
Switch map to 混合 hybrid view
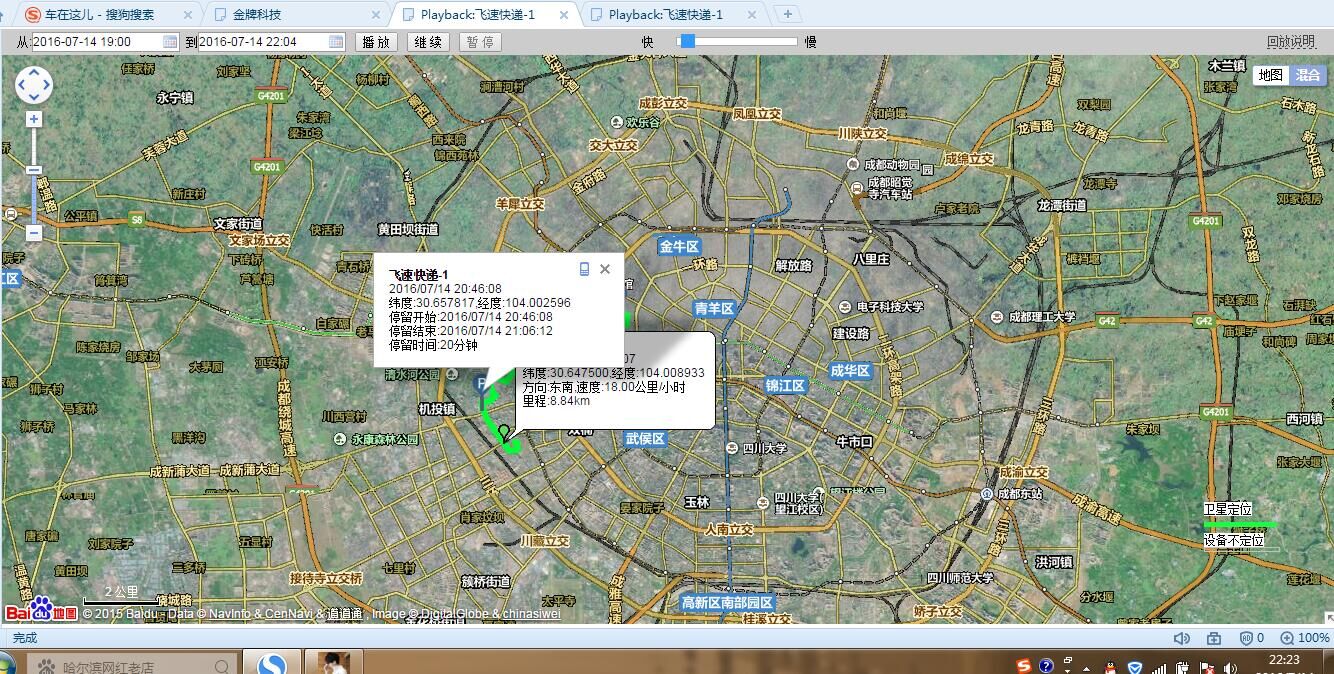(1307, 75)
